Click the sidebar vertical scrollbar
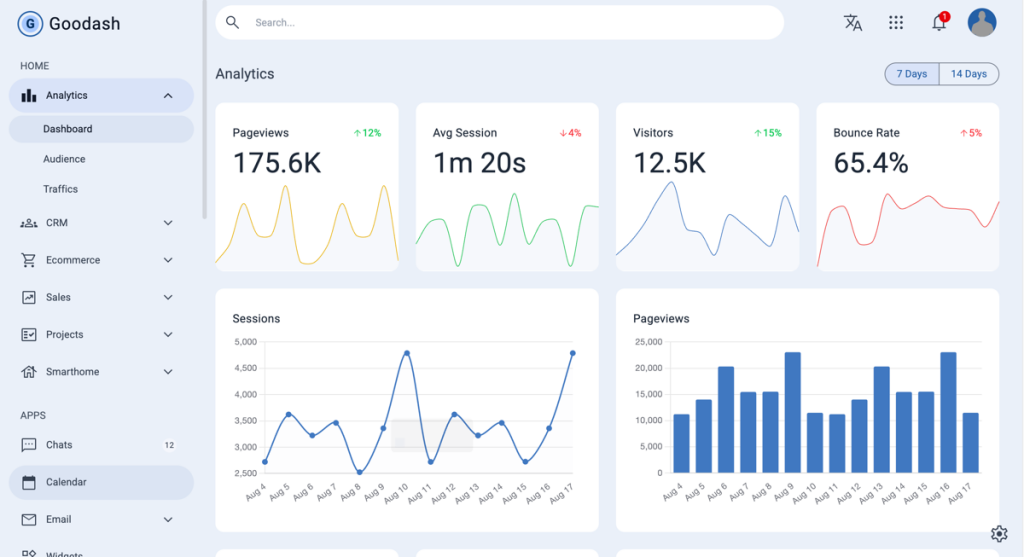This screenshot has width=1024, height=557. pyautogui.click(x=204, y=110)
